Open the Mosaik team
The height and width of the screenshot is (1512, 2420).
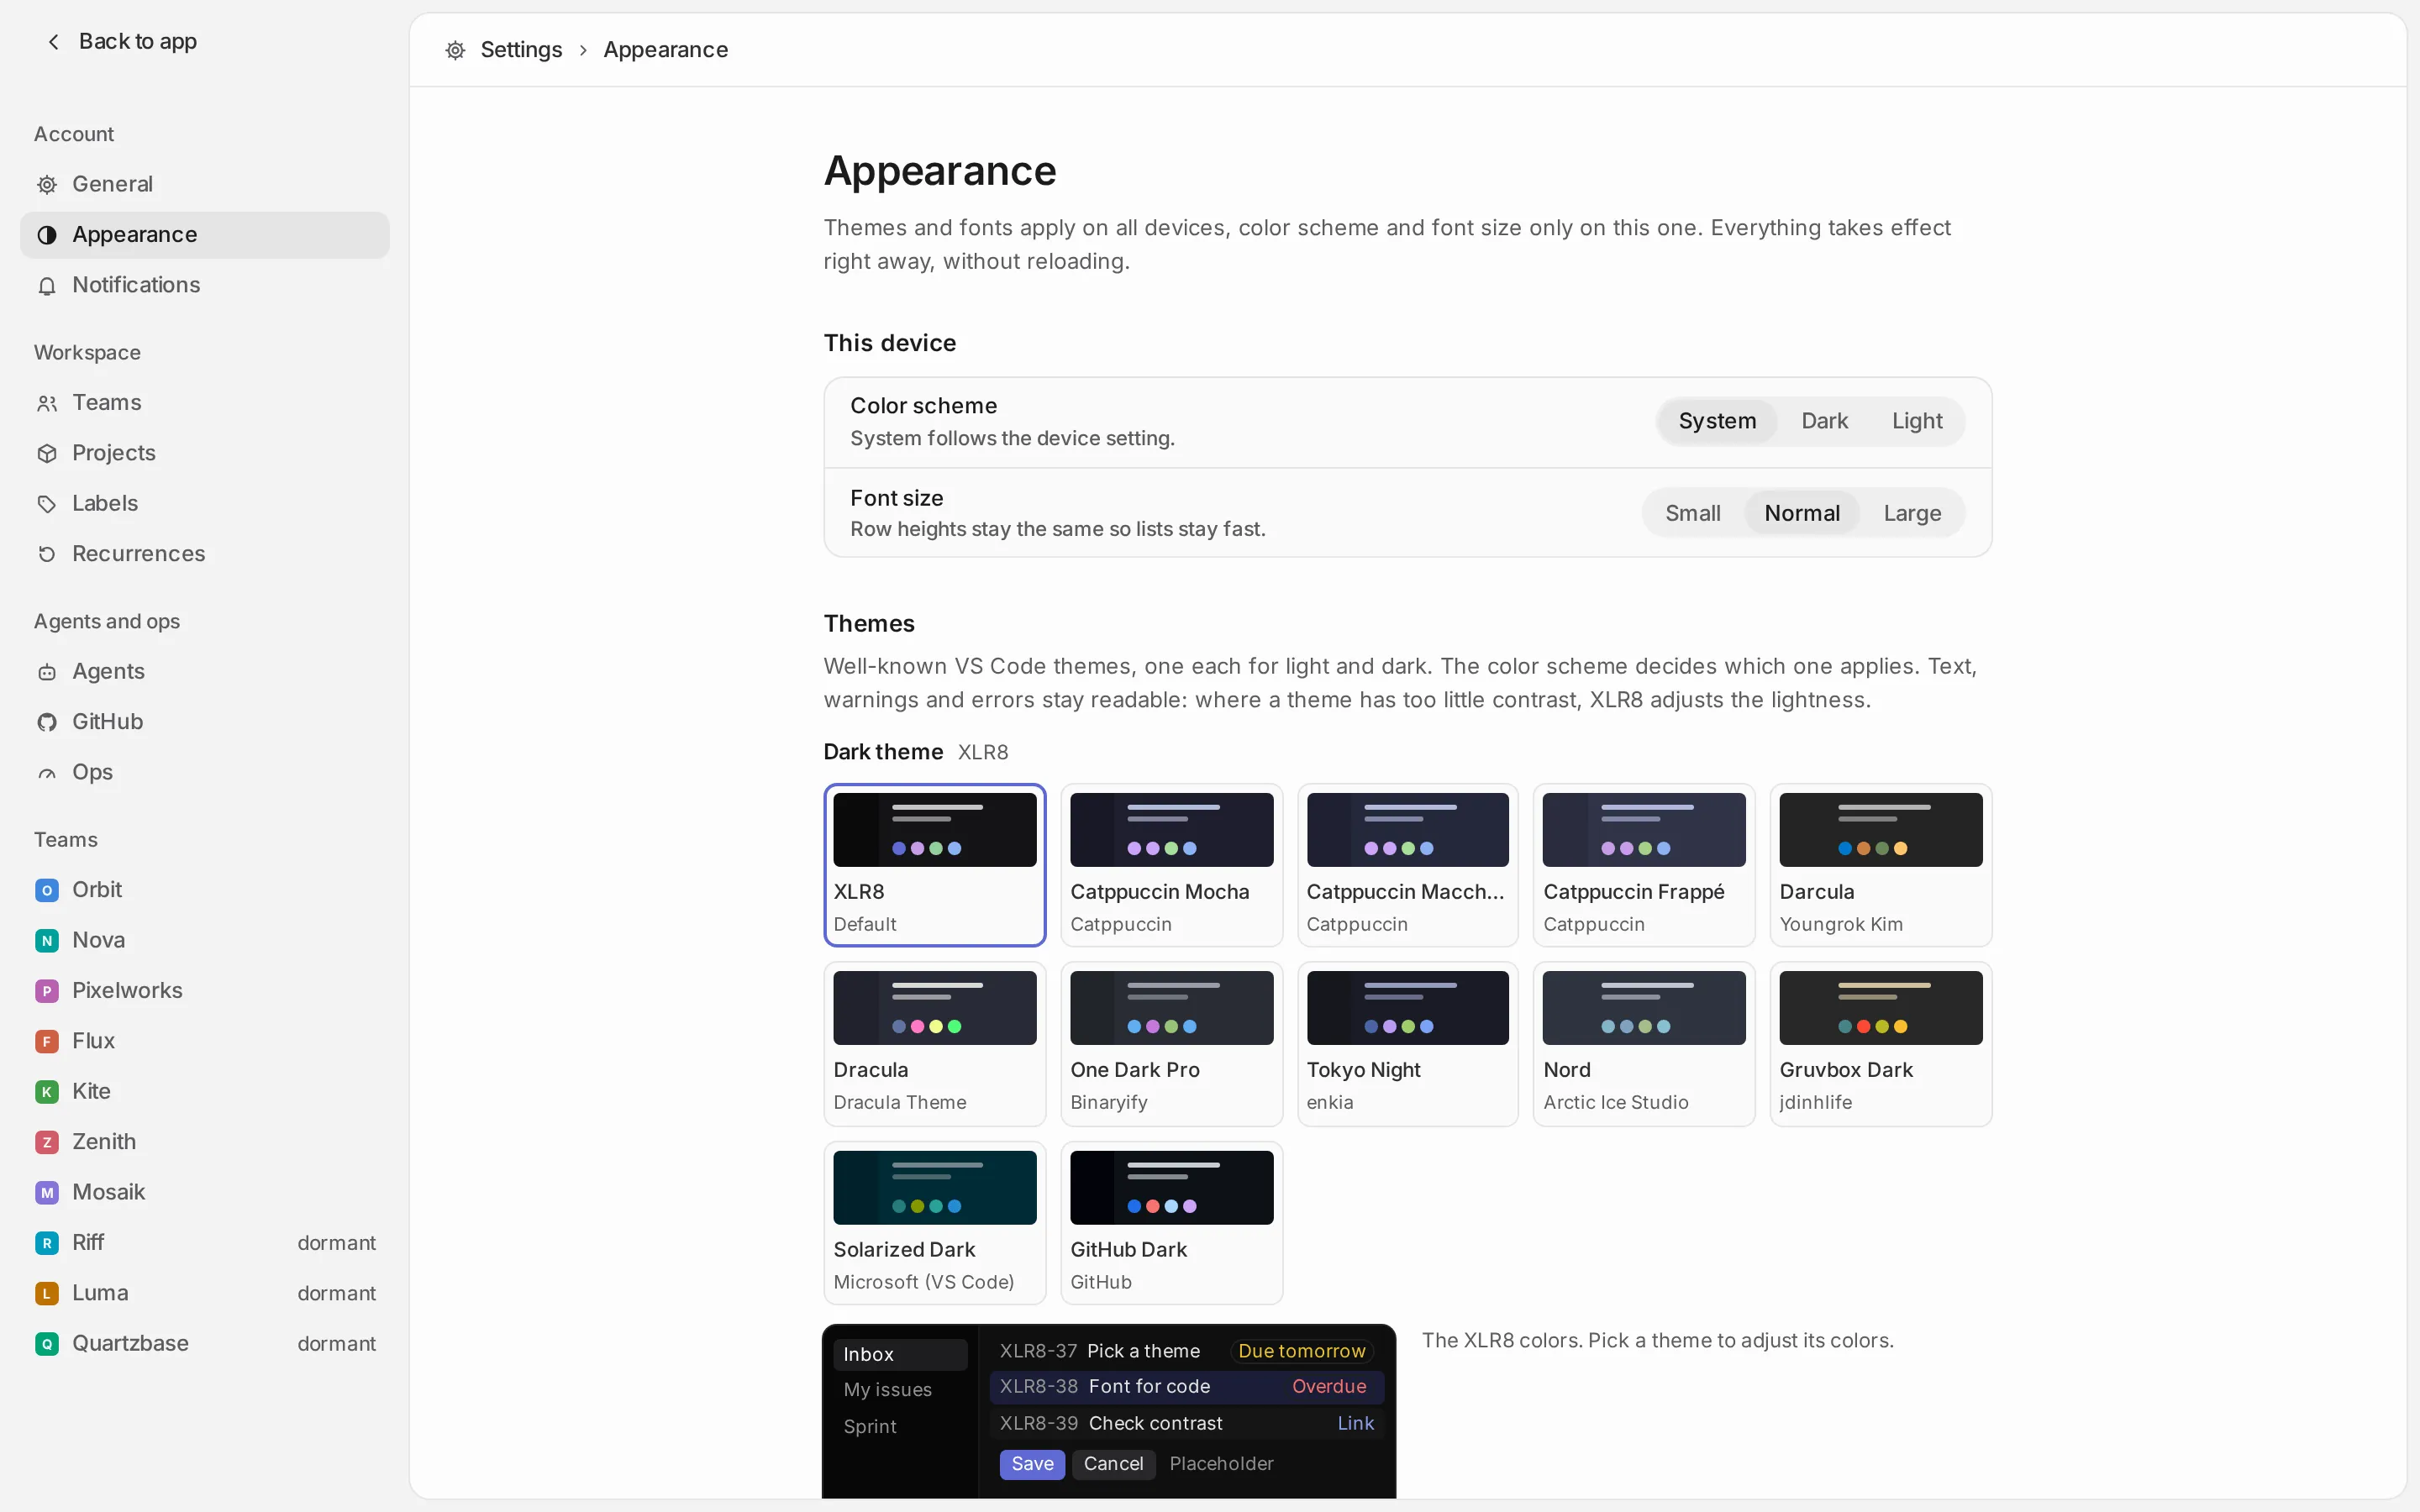[205, 1192]
